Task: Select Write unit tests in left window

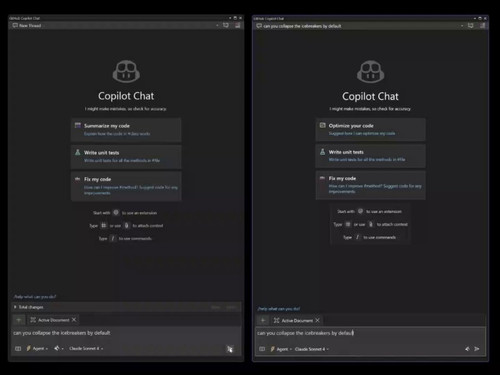Action: point(126,156)
